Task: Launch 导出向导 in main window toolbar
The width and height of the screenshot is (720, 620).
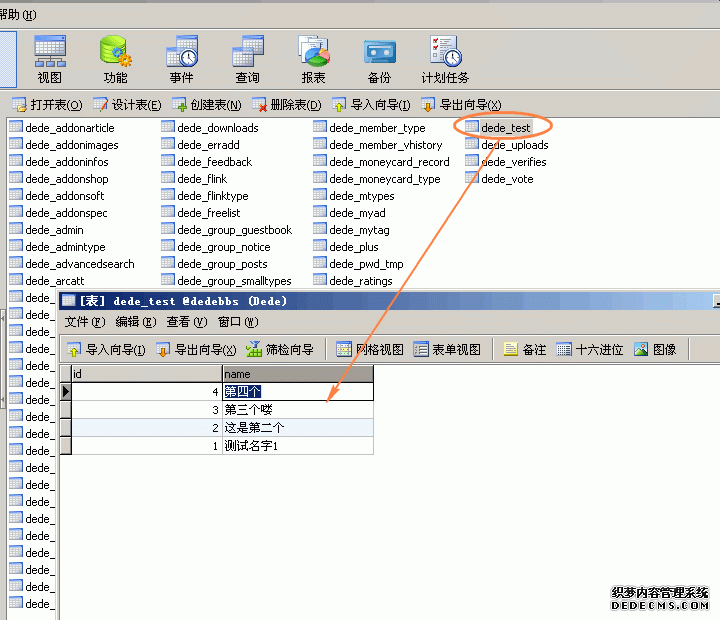Action: (x=461, y=105)
